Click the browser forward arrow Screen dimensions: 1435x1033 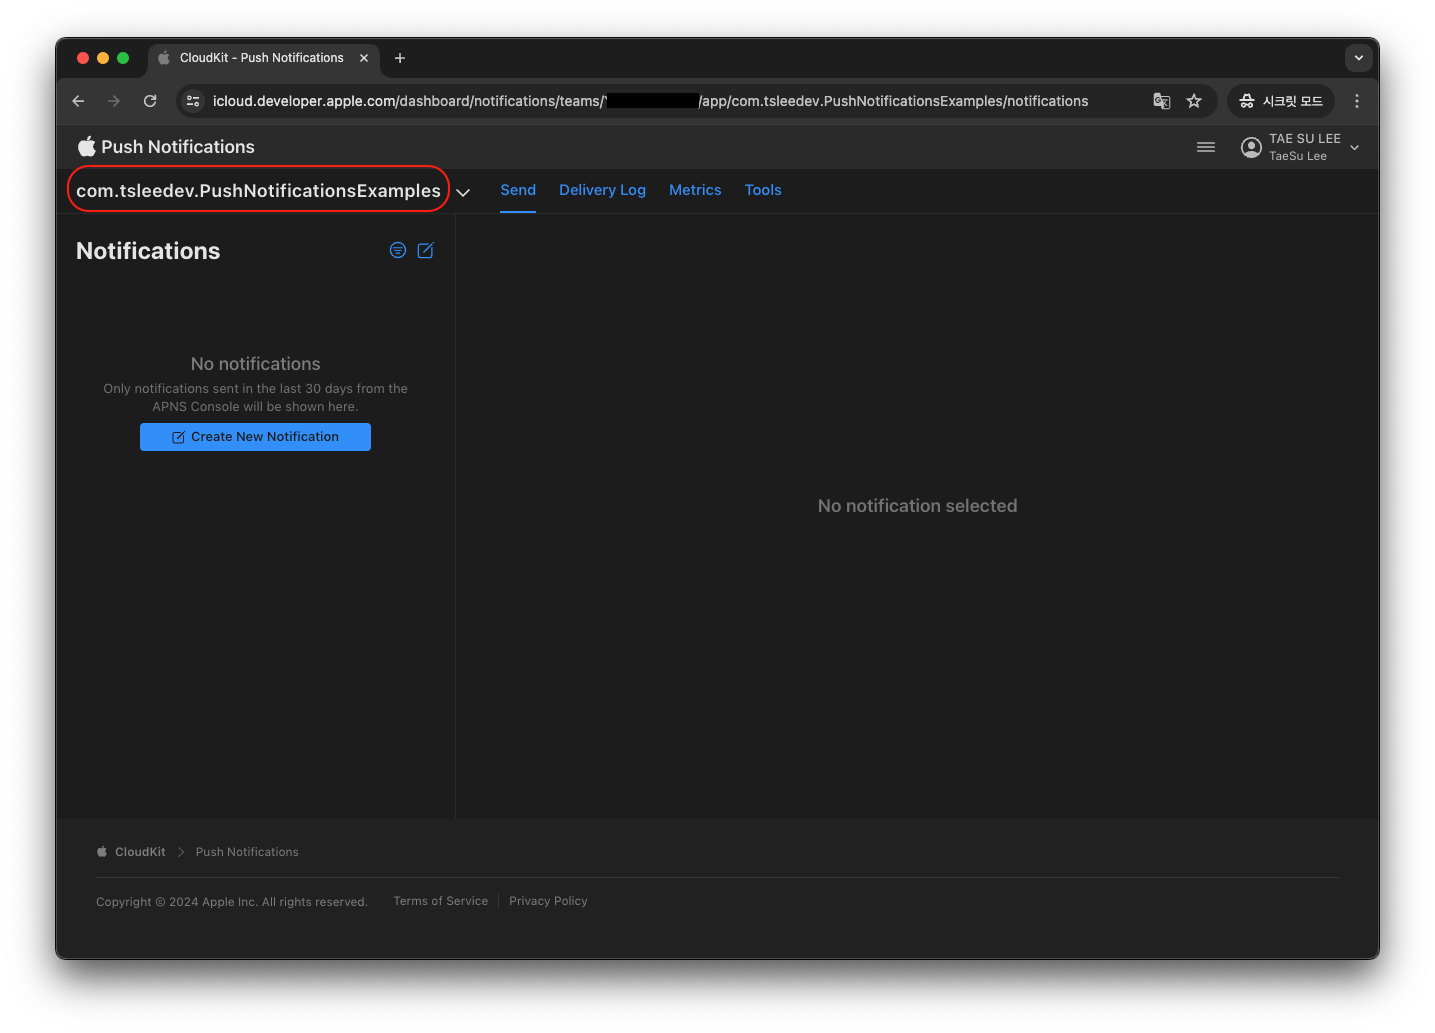114,101
